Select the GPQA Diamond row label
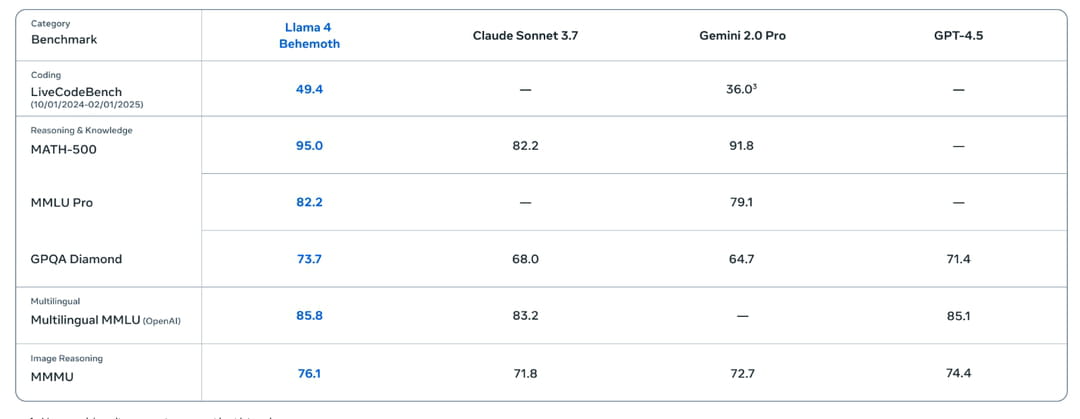This screenshot has height=419, width=1080. pos(76,259)
